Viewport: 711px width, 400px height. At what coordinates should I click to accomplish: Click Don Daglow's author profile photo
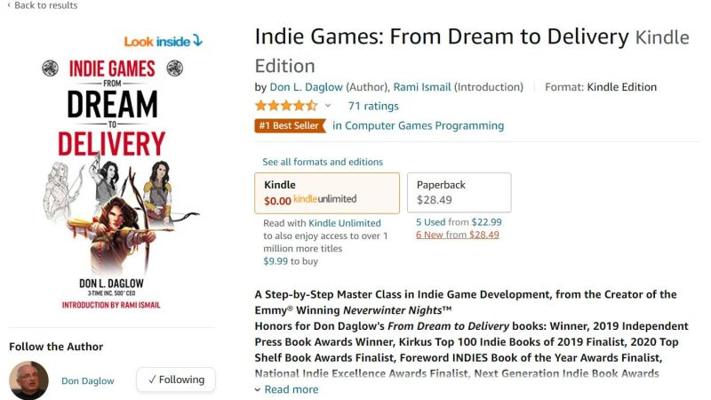pos(29,380)
